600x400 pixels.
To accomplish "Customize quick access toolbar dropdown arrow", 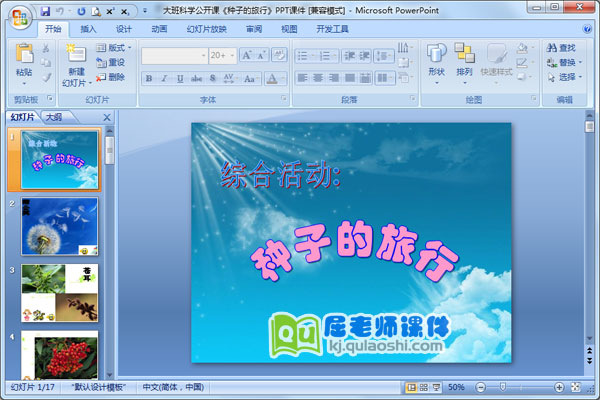I will (x=145, y=11).
